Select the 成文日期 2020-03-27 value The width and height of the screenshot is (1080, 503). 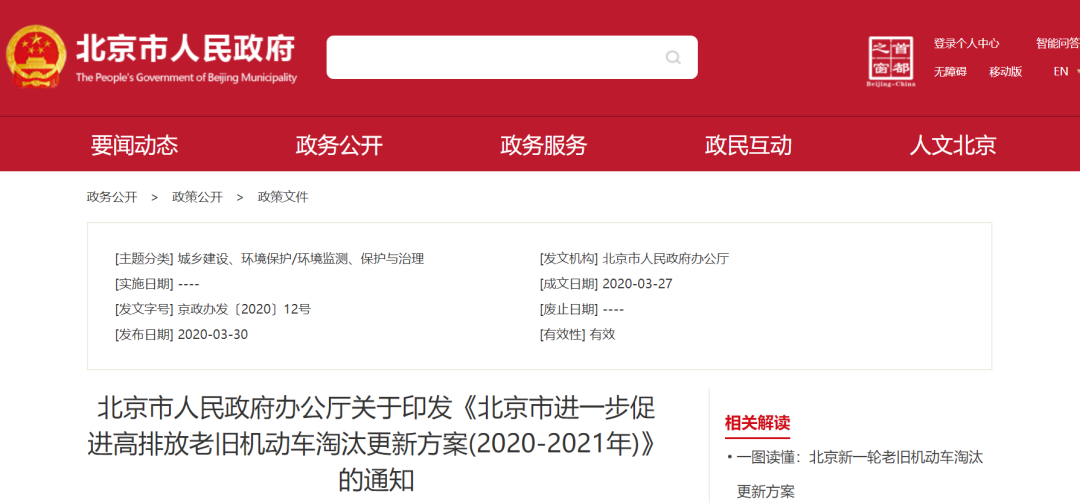click(x=637, y=284)
